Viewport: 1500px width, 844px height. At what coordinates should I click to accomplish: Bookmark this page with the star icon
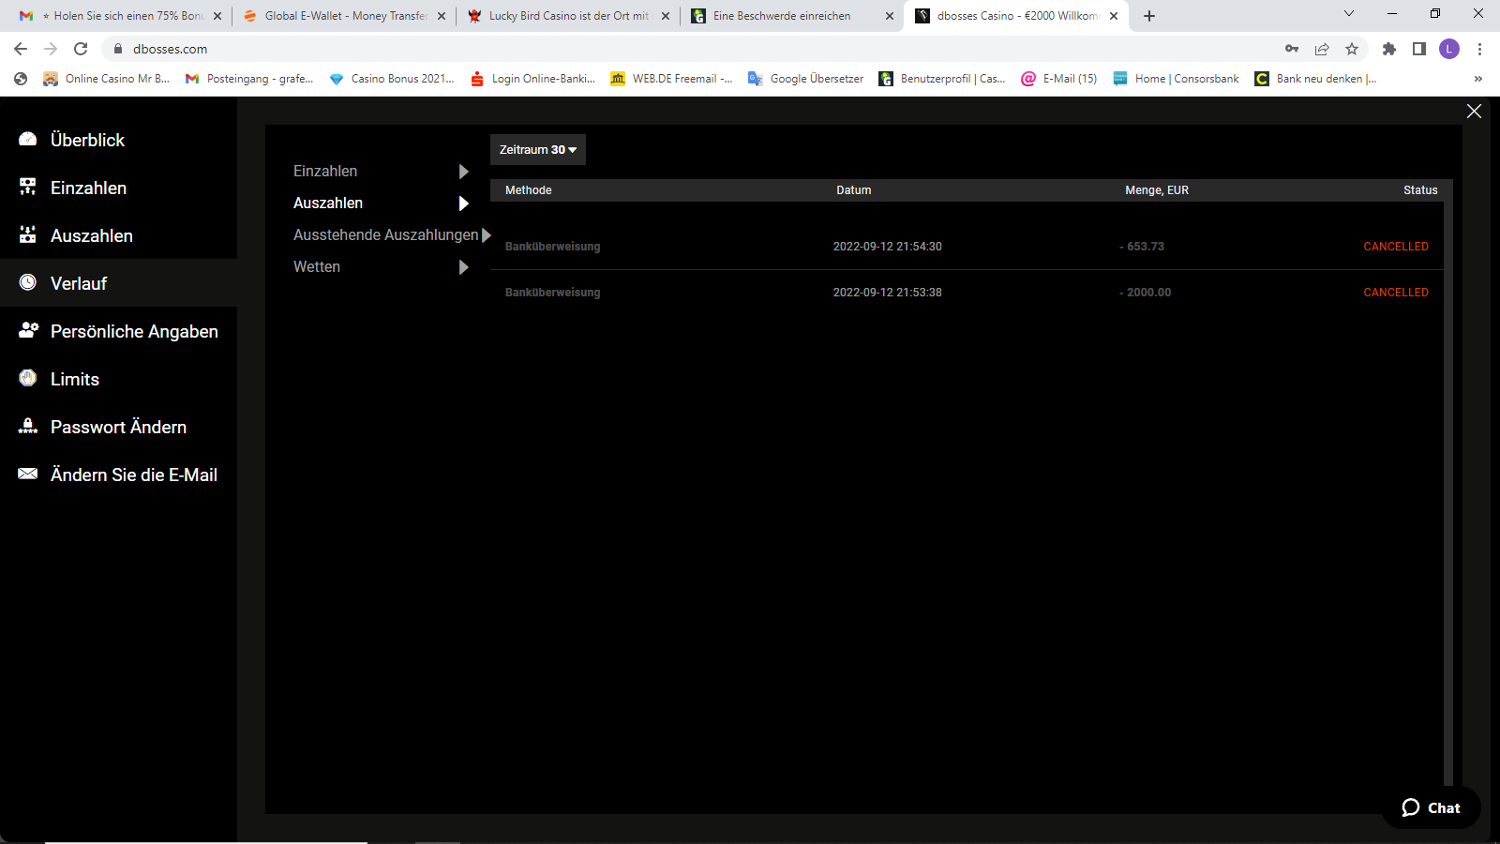pyautogui.click(x=1352, y=49)
